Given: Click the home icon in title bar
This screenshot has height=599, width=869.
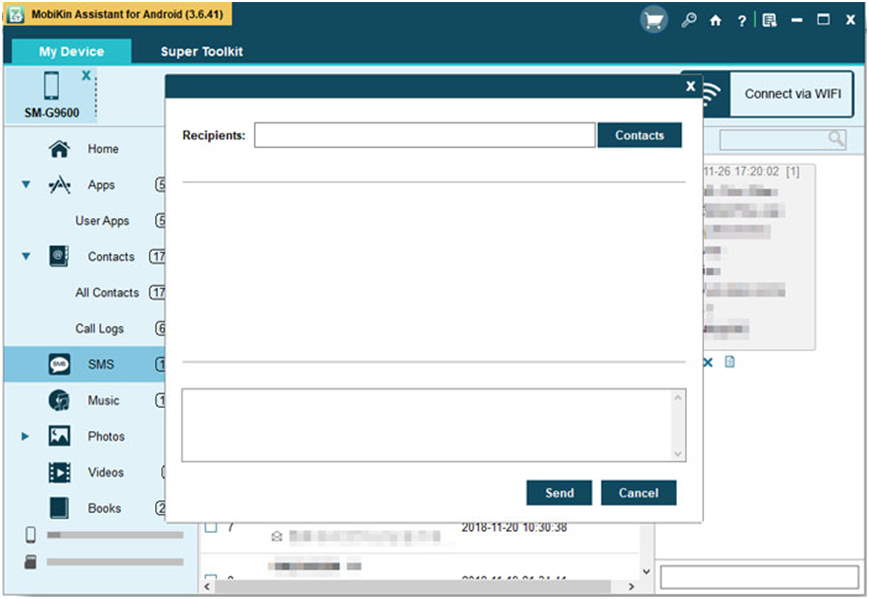Looking at the screenshot, I should pyautogui.click(x=715, y=20).
